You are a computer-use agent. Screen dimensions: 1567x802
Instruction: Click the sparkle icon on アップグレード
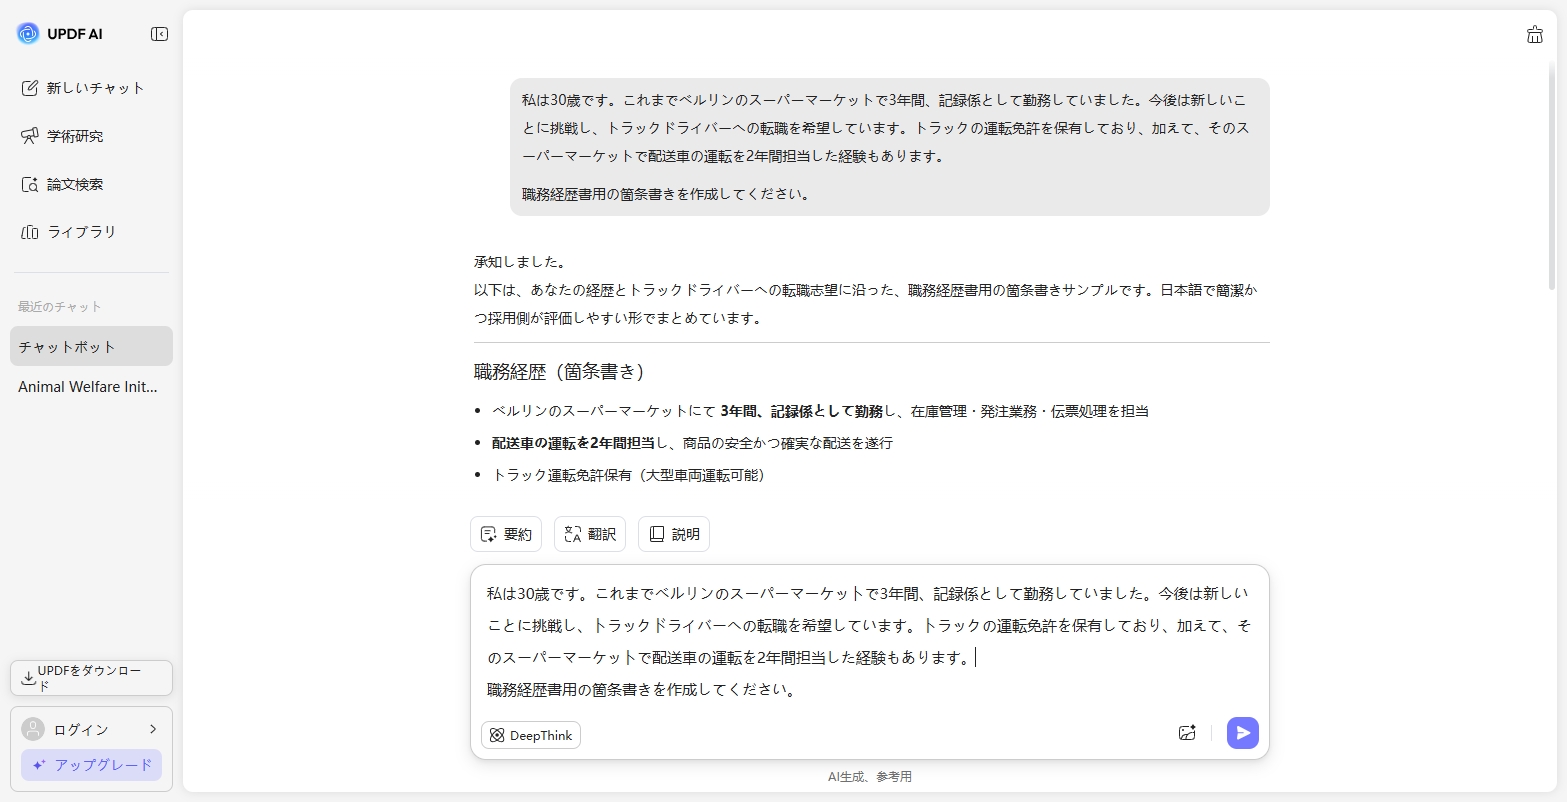pos(38,765)
